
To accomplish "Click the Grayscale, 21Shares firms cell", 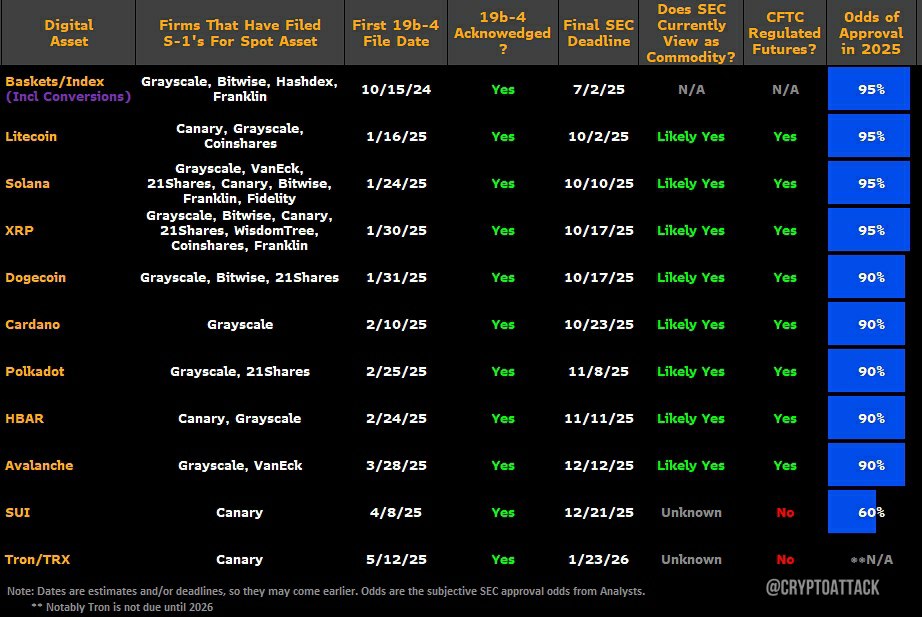I will coord(240,372).
